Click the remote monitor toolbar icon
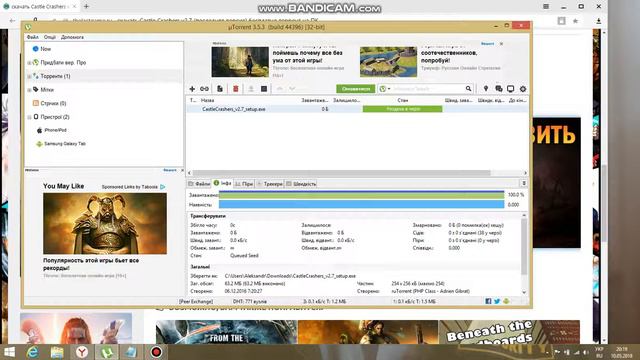 pyautogui.click(x=511, y=89)
